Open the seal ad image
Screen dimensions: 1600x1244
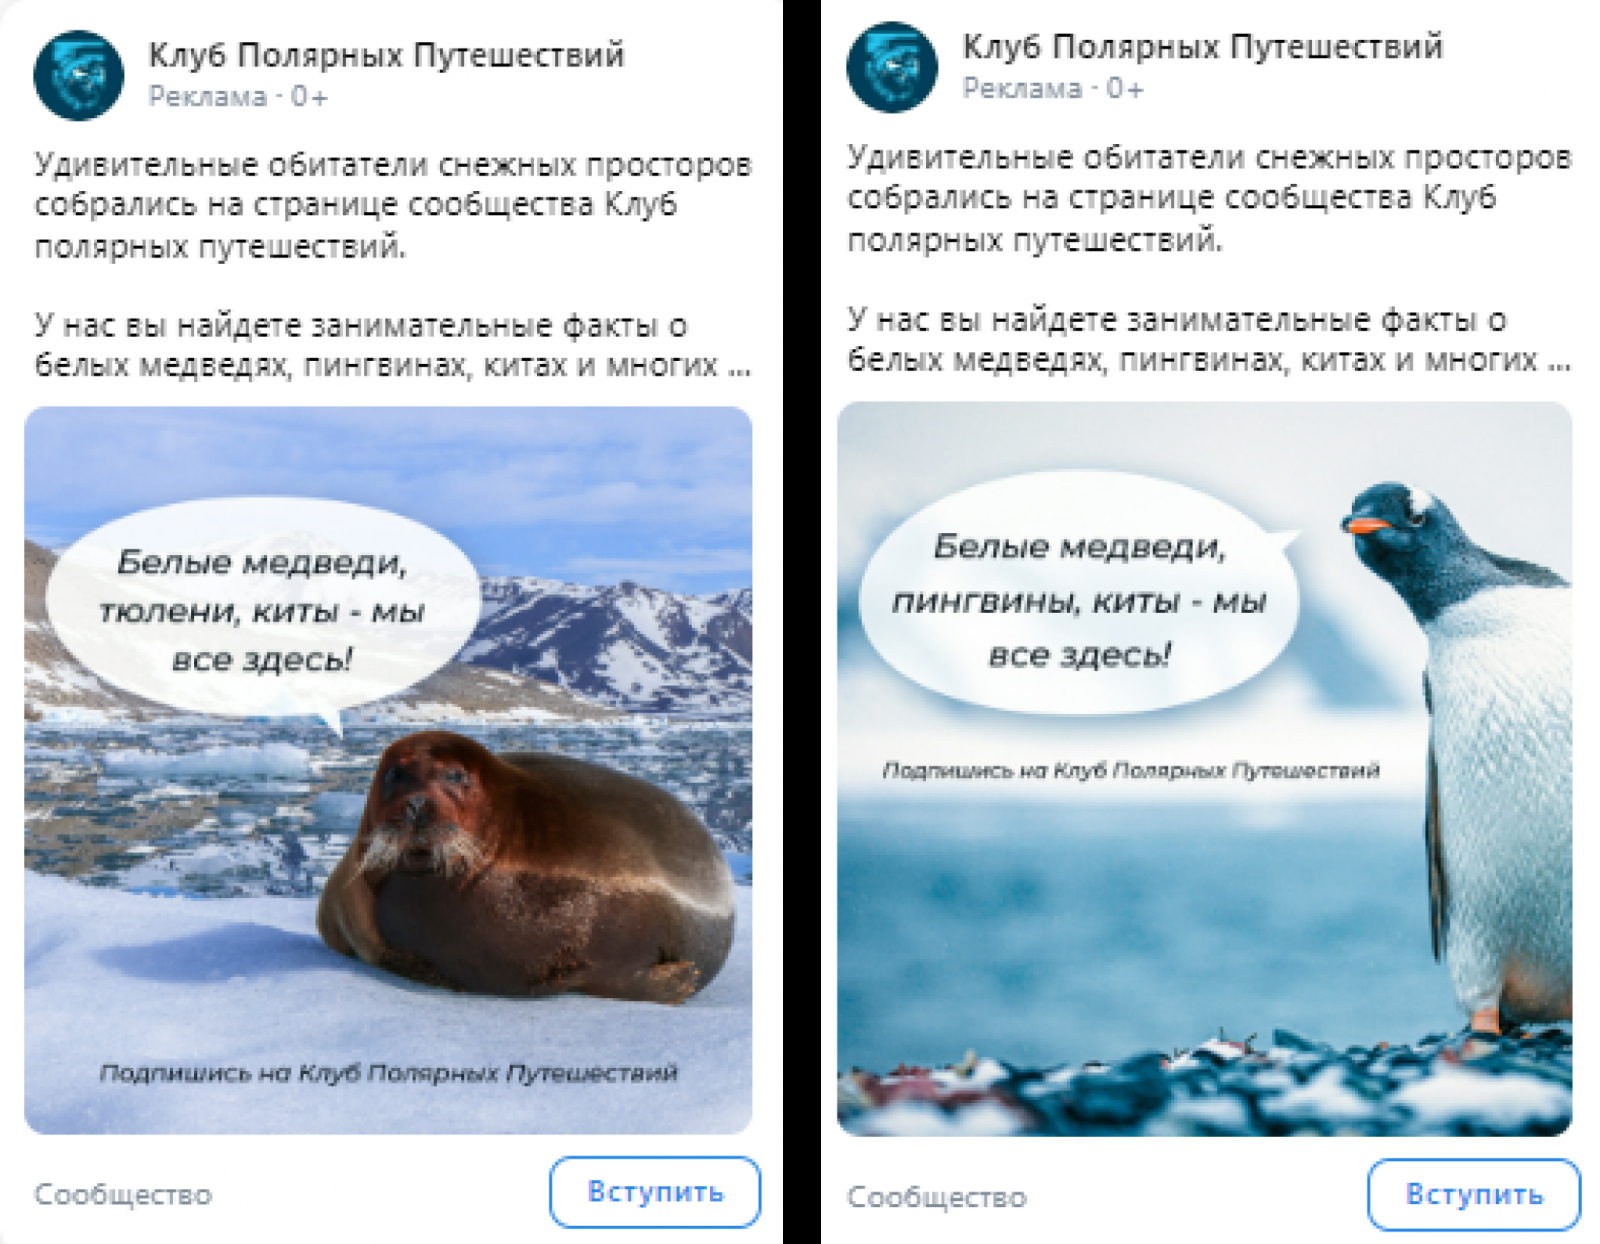tap(388, 770)
